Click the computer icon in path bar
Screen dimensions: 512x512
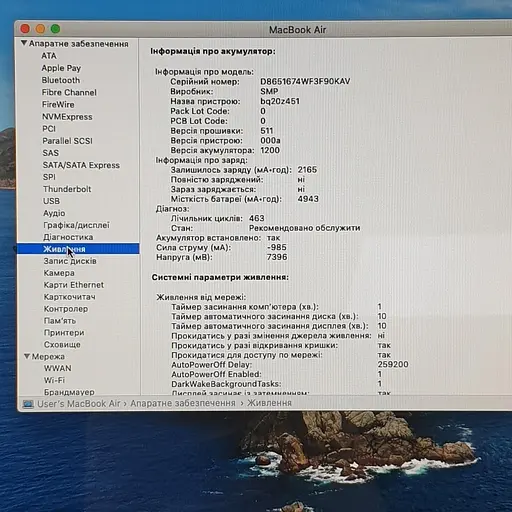tap(28, 404)
